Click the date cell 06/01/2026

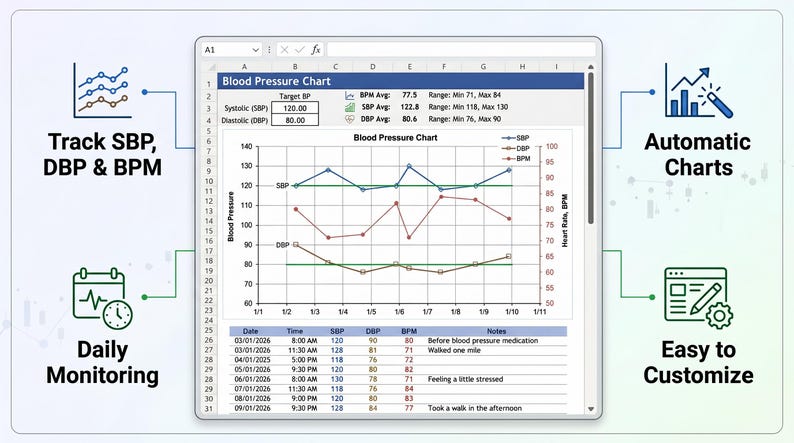point(252,379)
